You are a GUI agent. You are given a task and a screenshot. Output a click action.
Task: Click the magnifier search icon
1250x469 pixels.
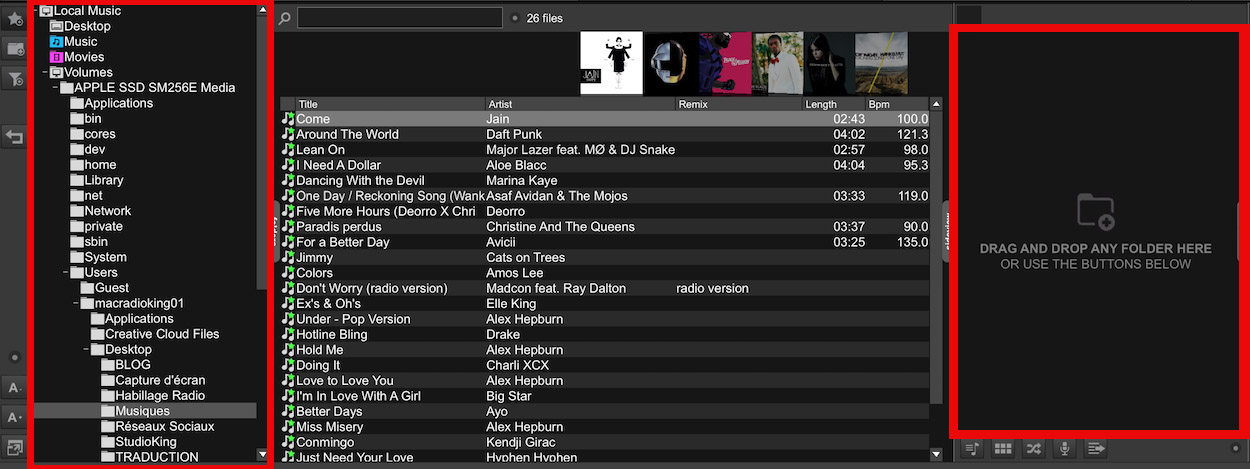285,18
